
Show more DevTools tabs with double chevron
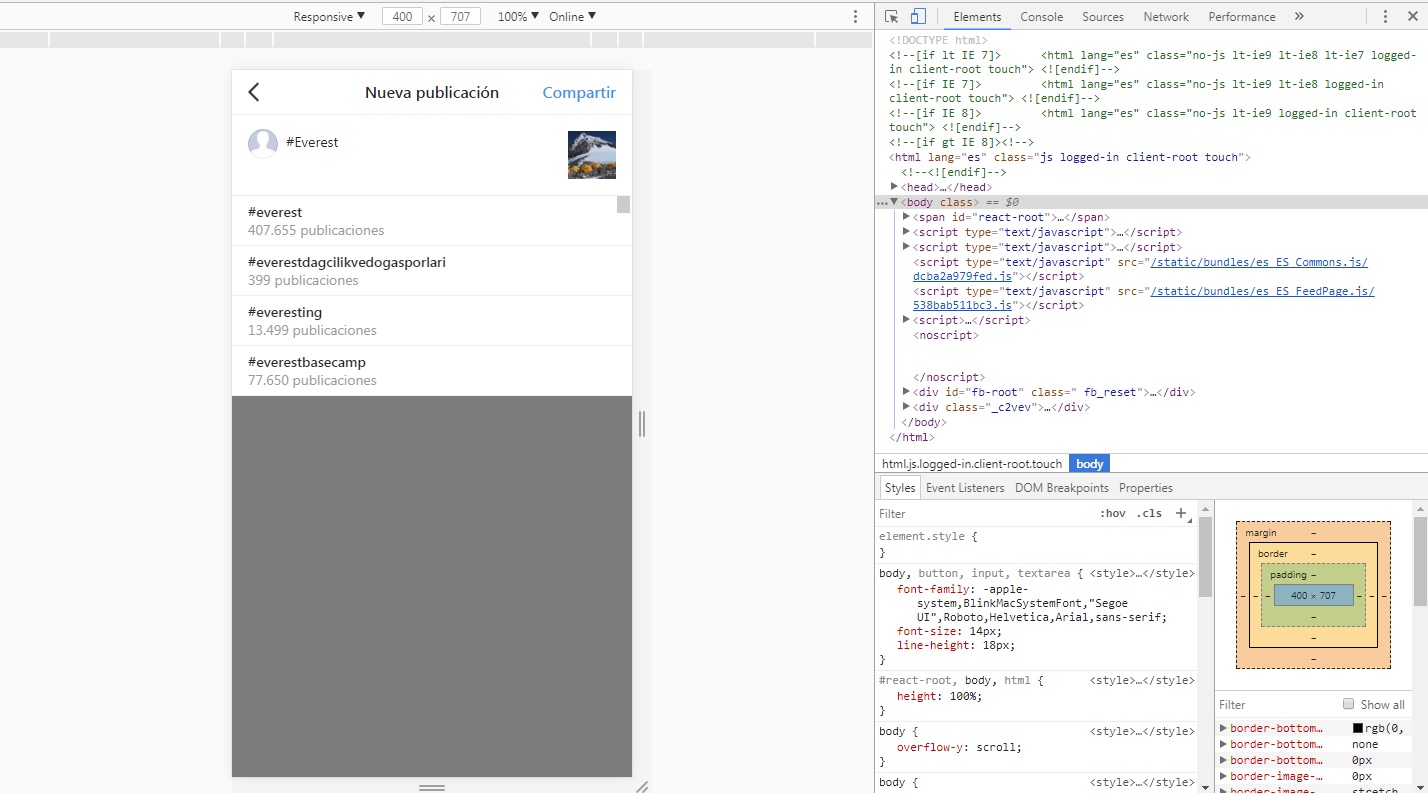click(1299, 17)
